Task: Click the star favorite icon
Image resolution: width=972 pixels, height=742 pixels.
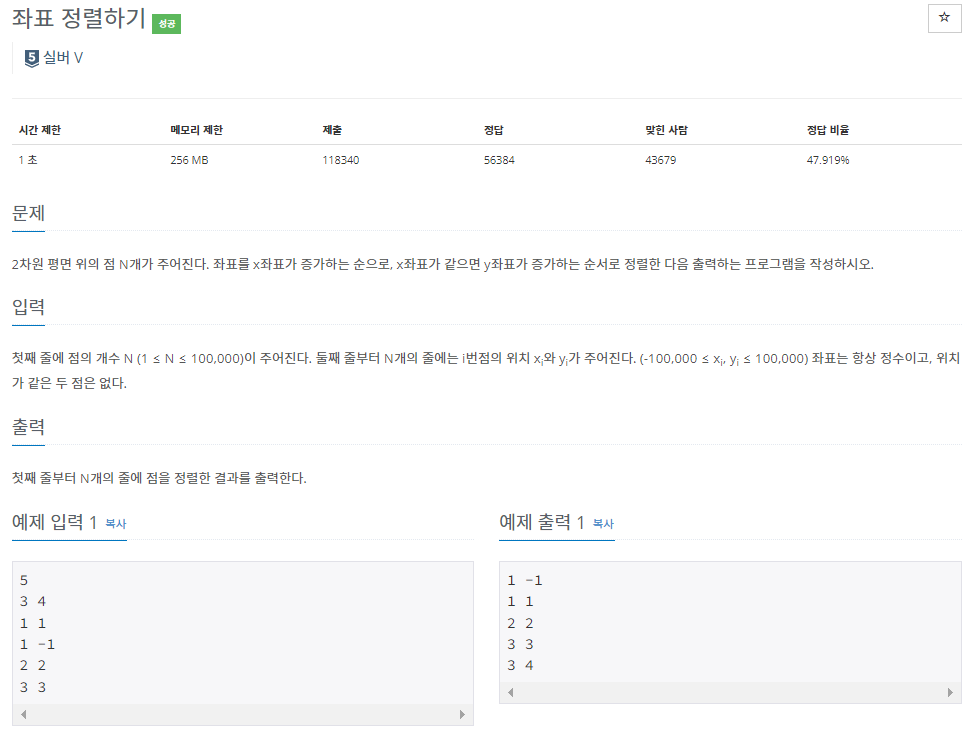Action: point(944,17)
